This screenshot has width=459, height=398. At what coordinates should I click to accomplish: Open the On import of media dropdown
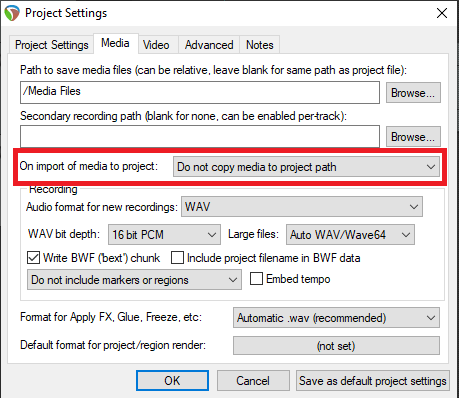click(306, 167)
